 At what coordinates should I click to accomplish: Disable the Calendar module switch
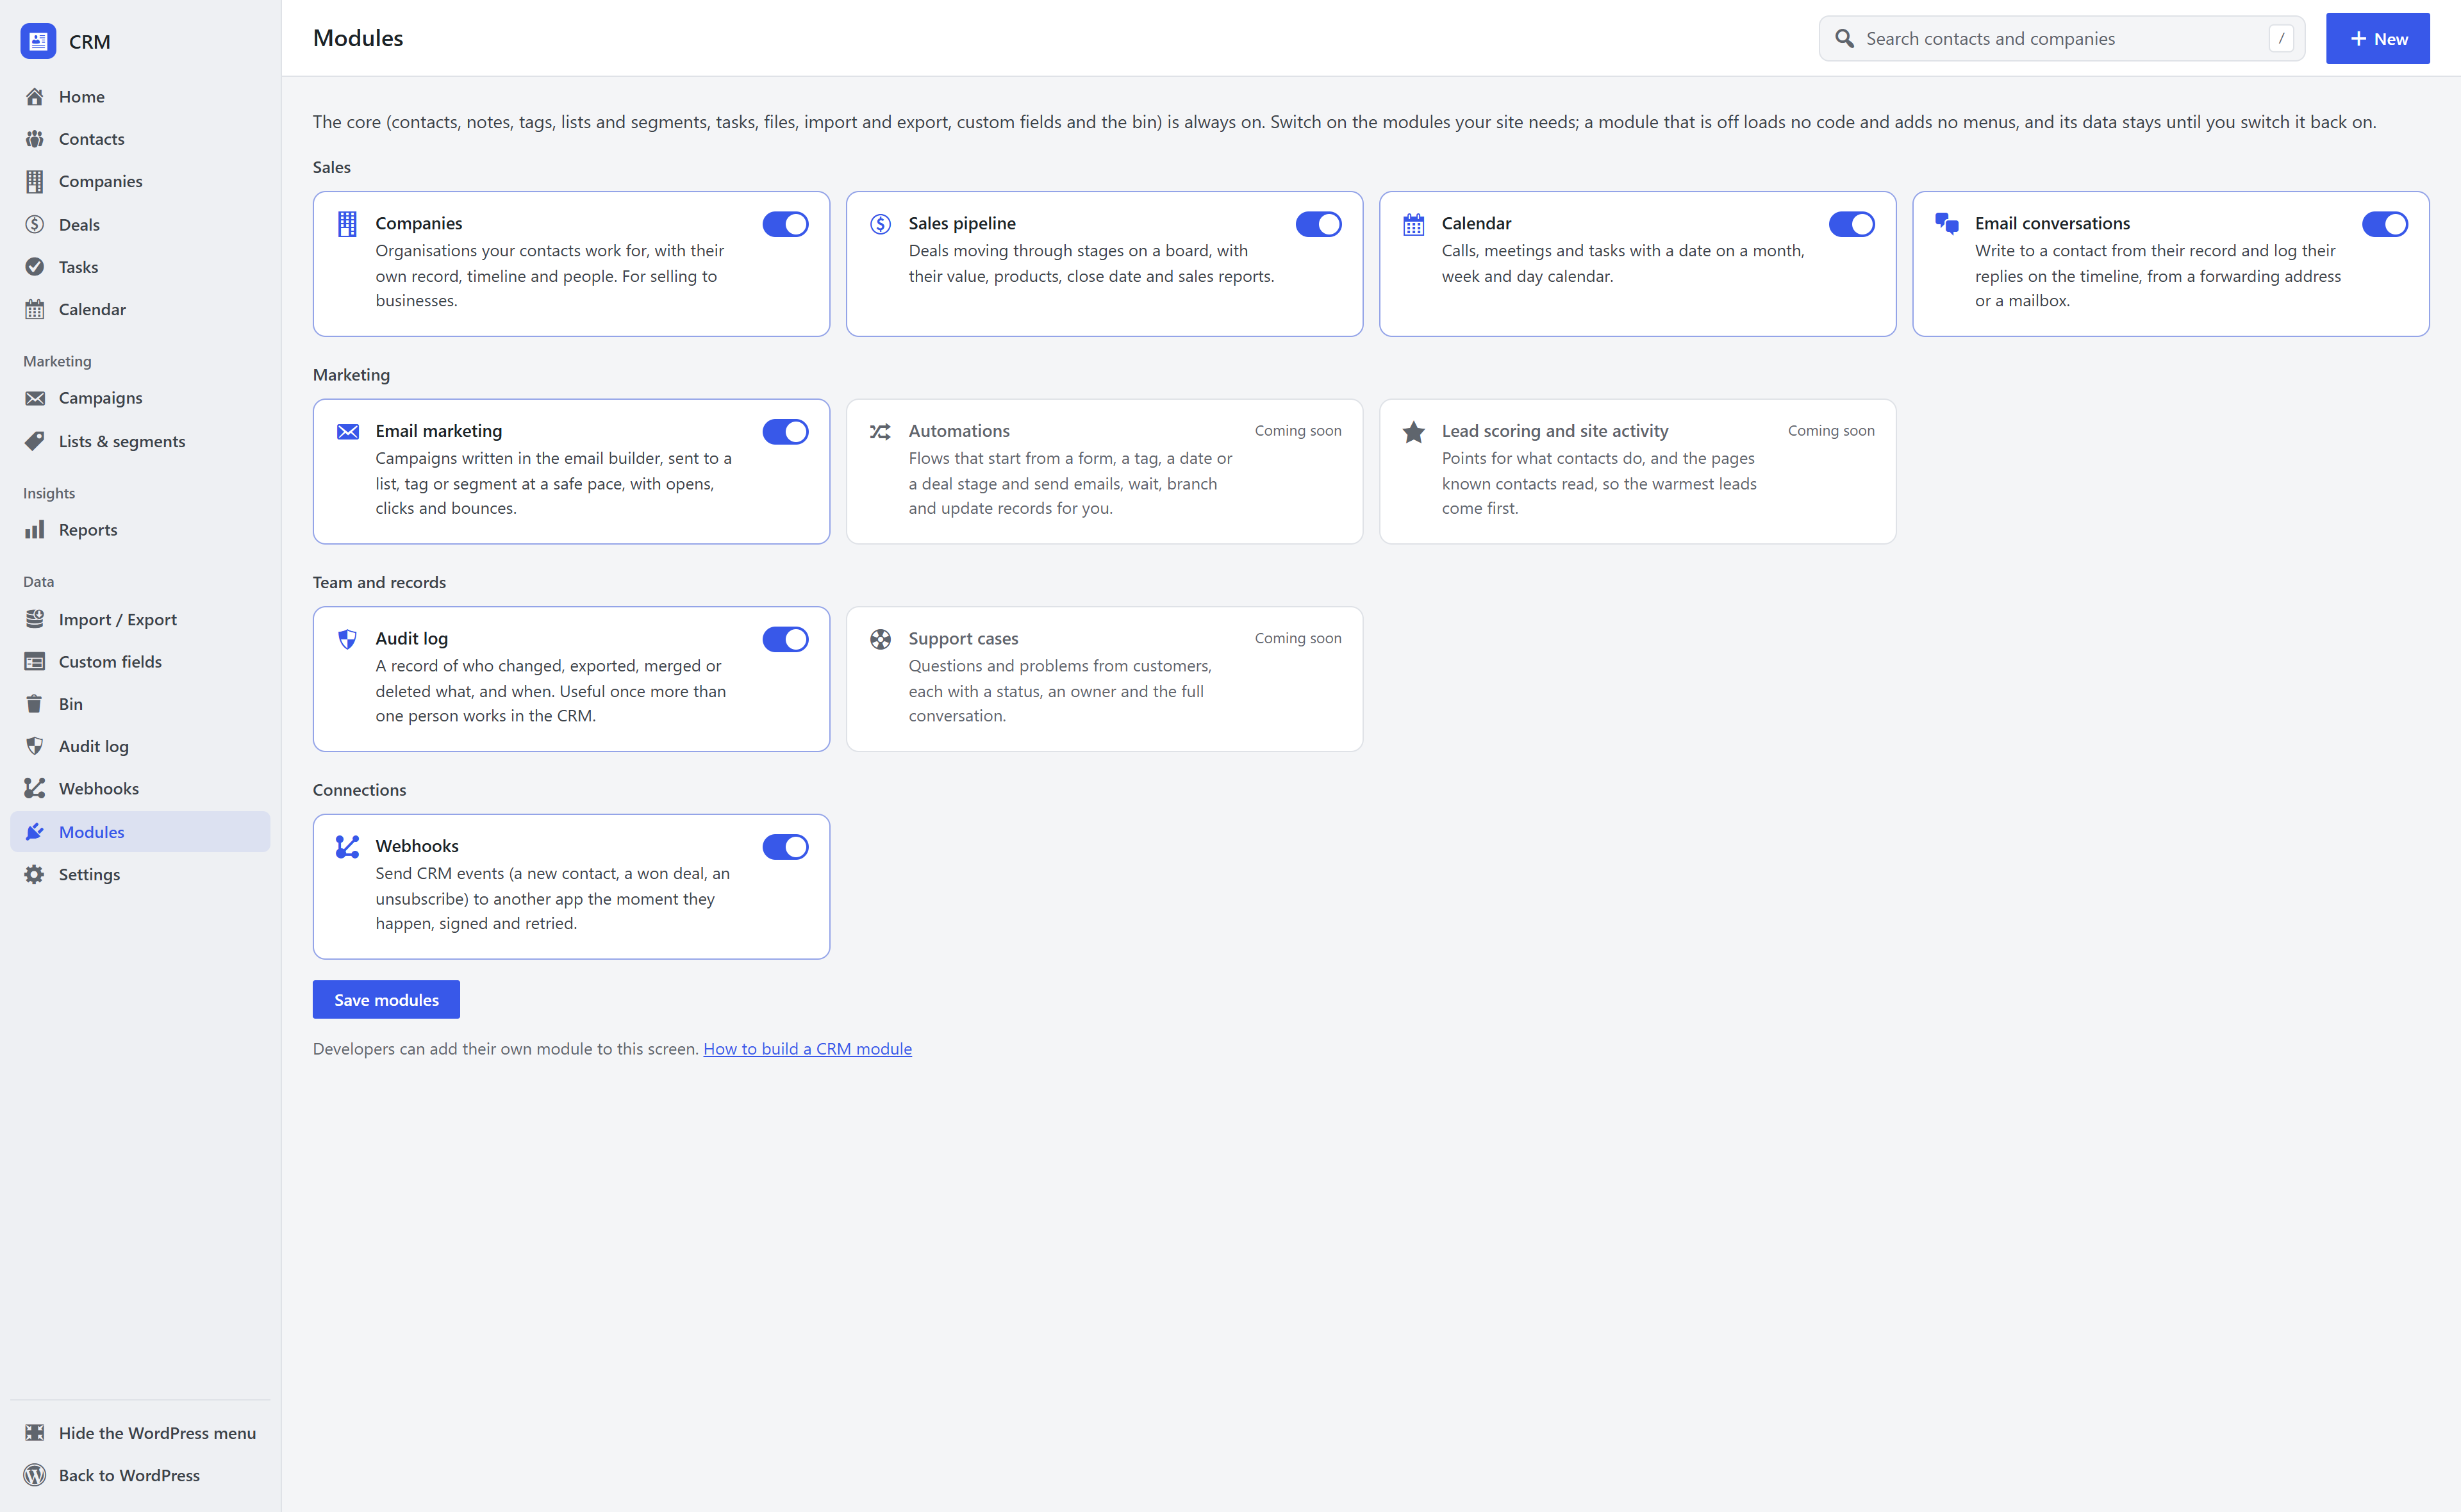tap(1851, 224)
